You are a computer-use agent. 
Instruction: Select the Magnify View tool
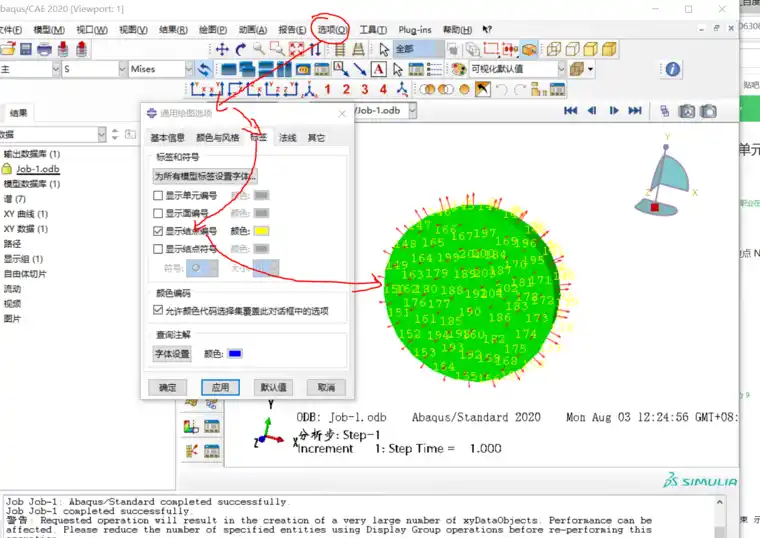(x=259, y=48)
